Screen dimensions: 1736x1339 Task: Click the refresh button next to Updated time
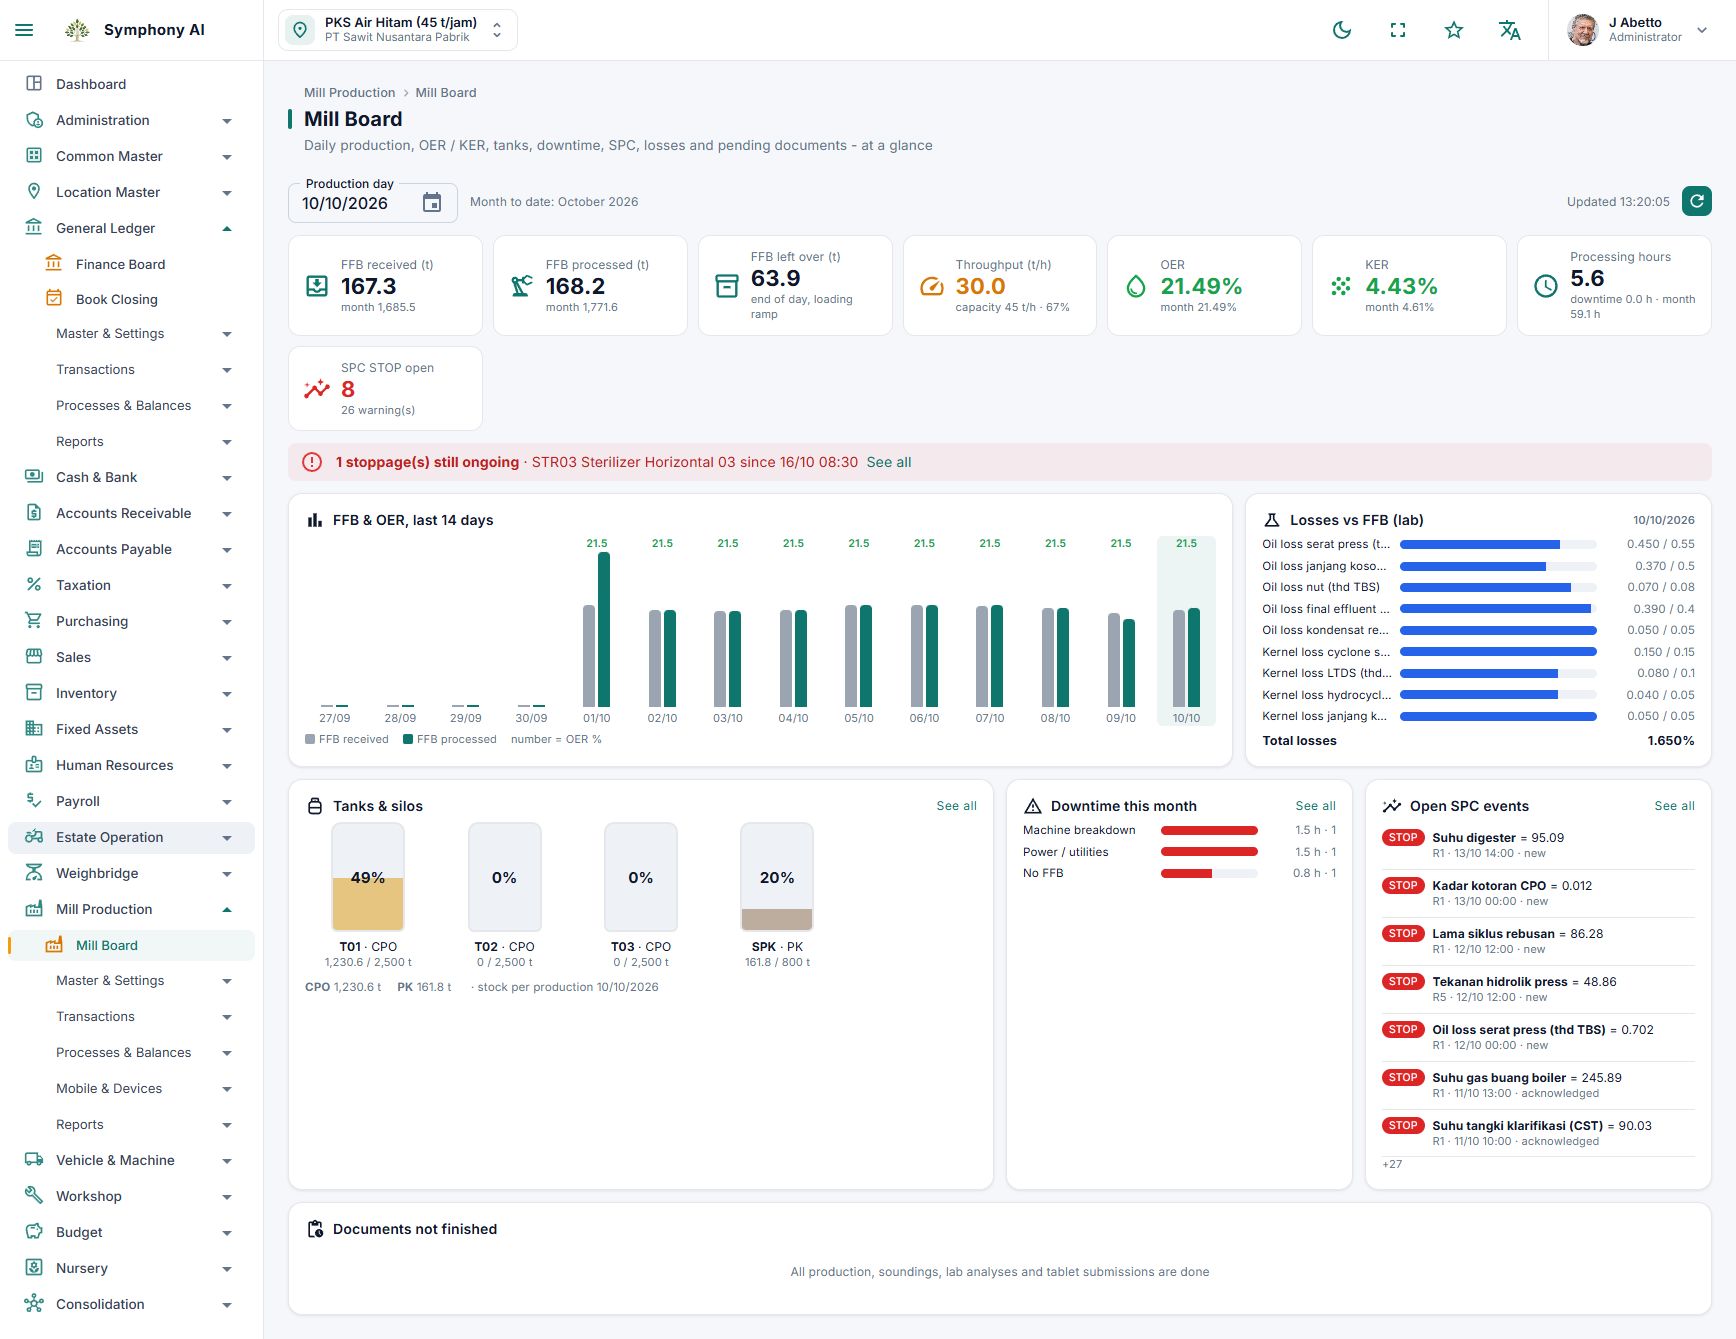coord(1696,201)
